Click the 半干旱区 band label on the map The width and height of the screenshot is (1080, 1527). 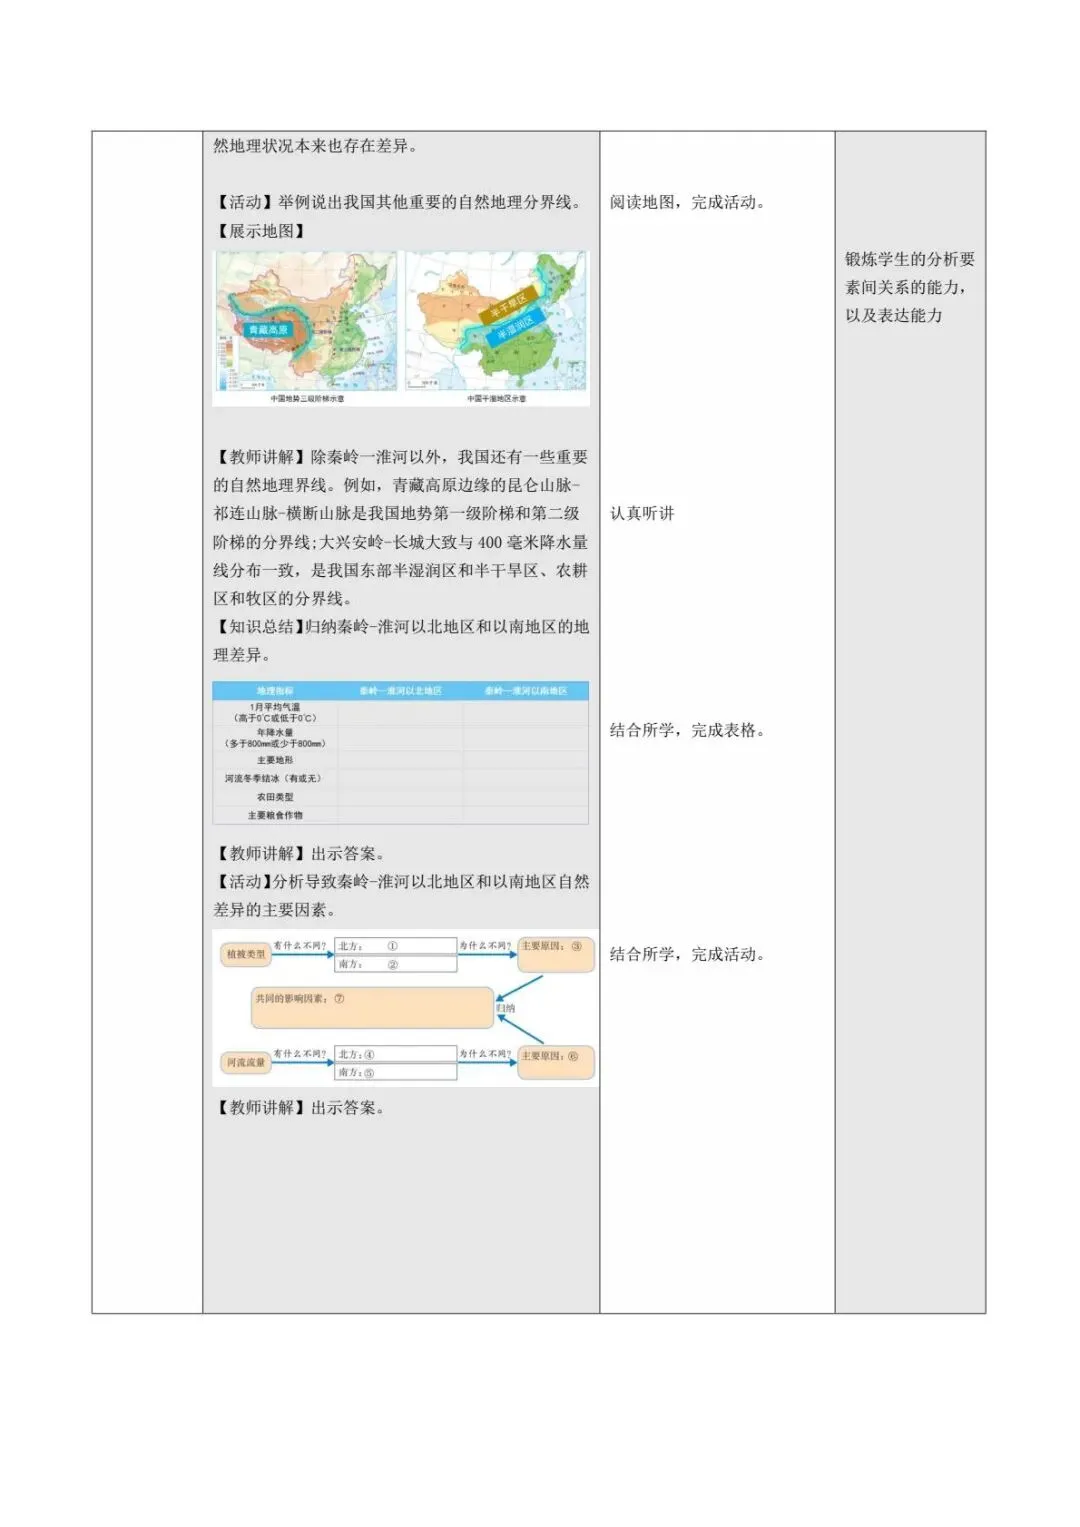508,306
